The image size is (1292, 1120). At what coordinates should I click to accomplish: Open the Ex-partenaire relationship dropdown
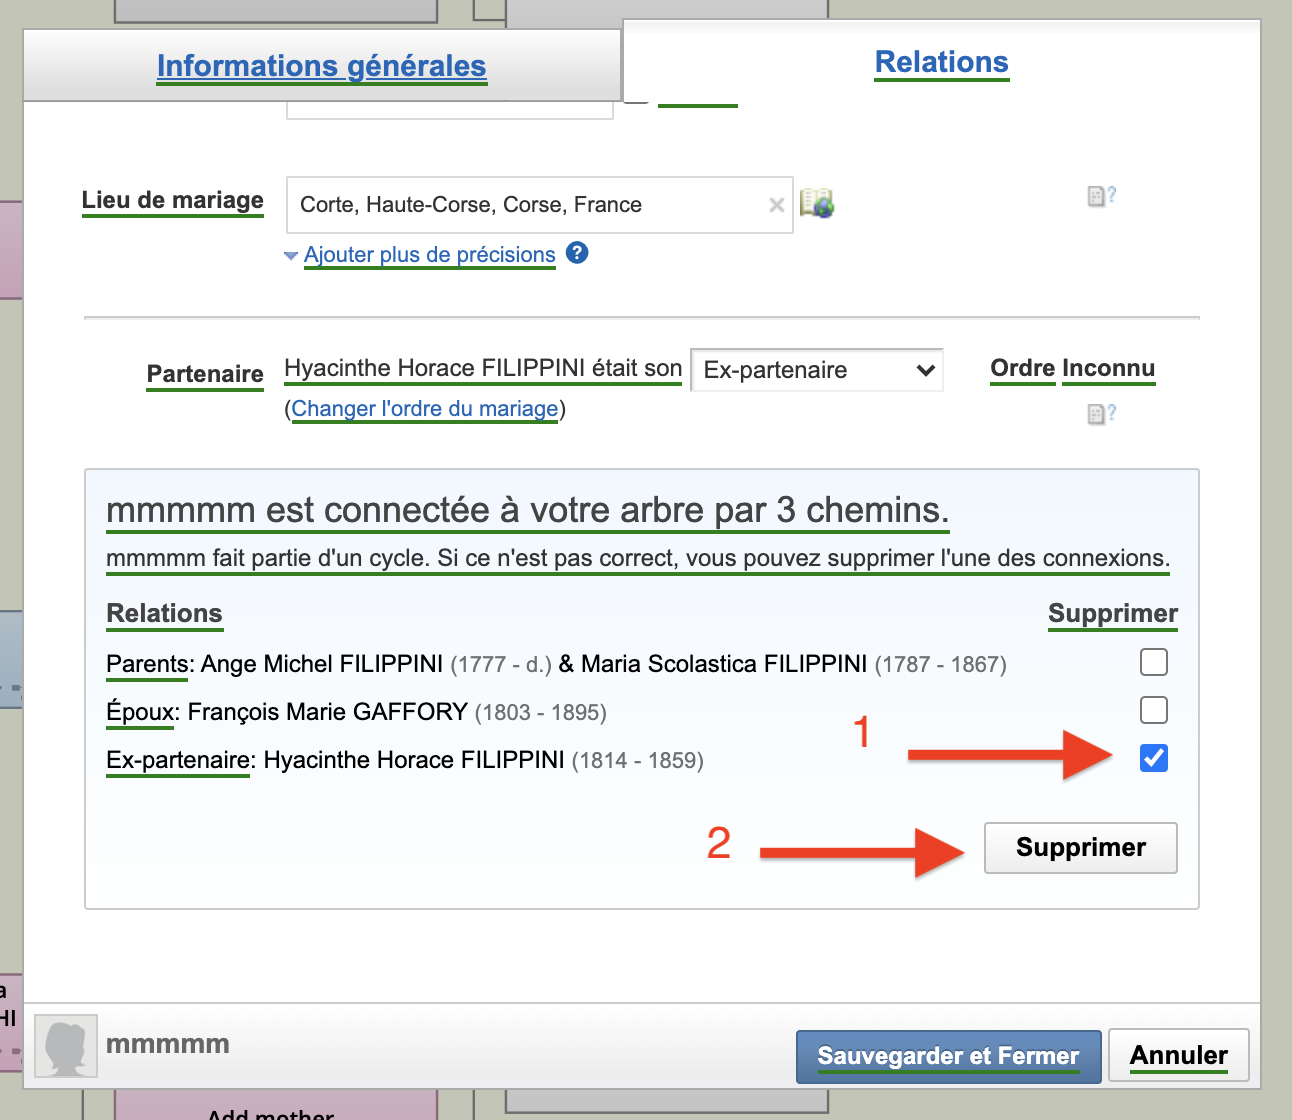click(816, 370)
